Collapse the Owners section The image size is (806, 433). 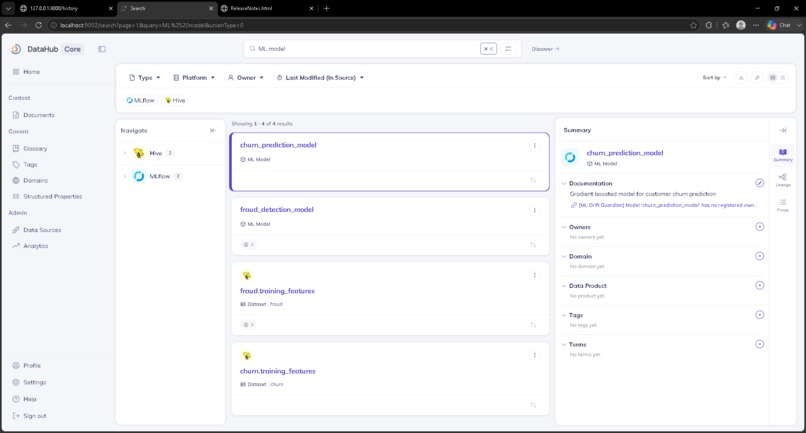pyautogui.click(x=564, y=227)
